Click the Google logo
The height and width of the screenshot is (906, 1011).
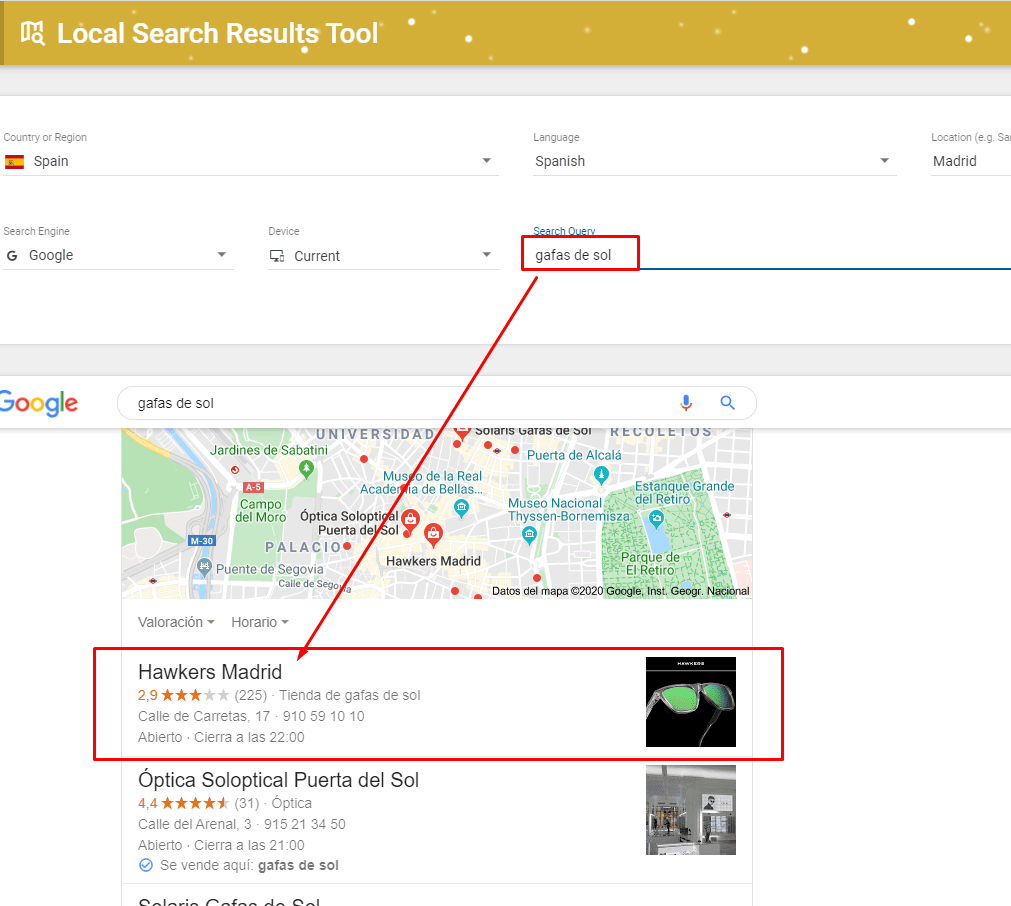(x=39, y=404)
